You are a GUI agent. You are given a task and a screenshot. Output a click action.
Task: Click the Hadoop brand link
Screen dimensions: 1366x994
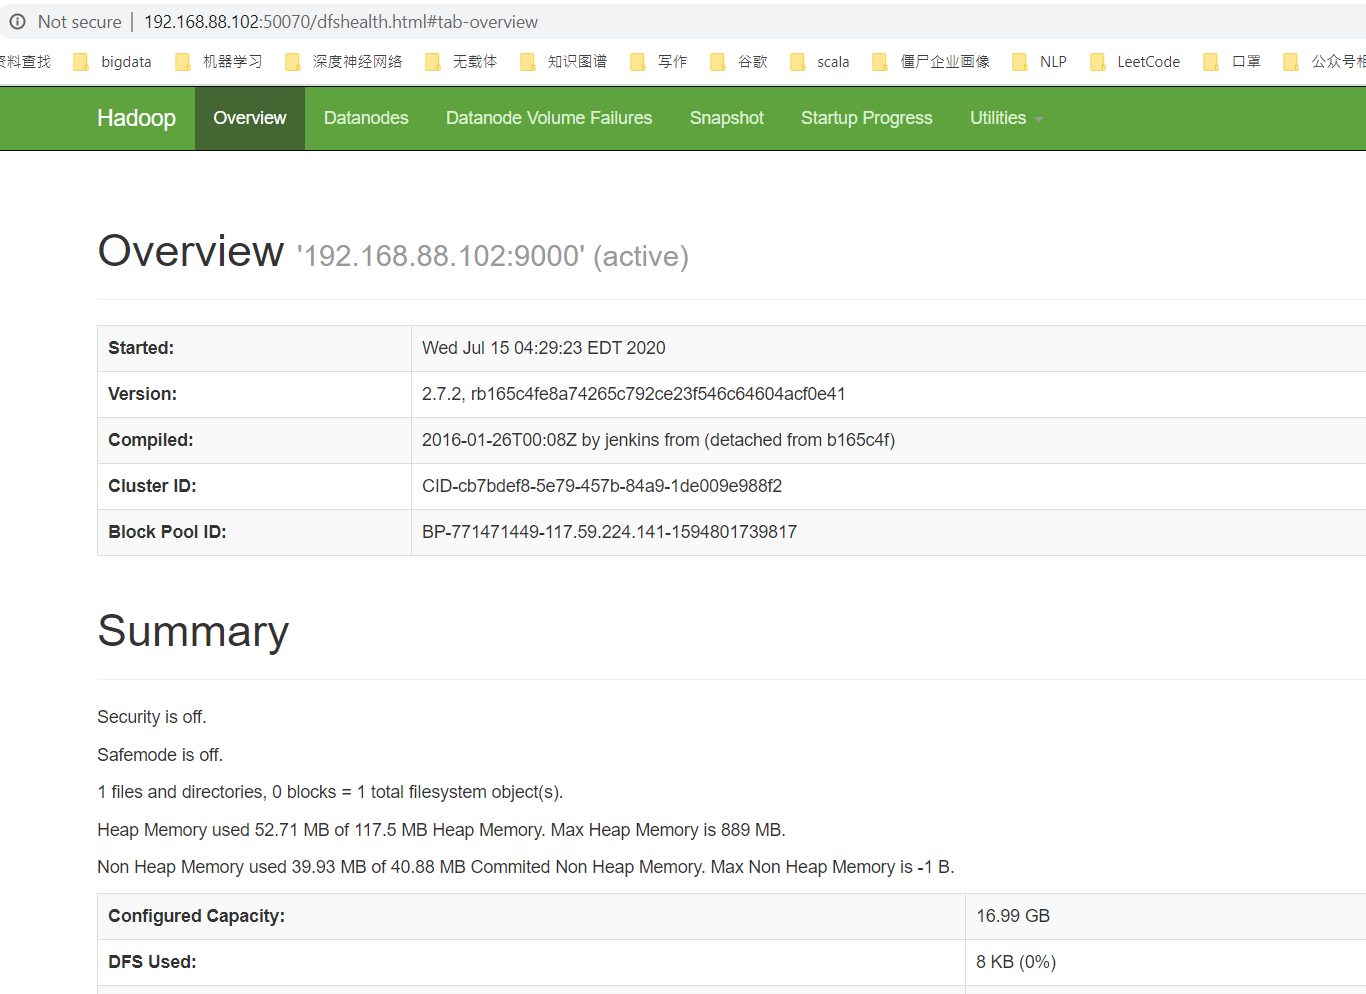[136, 118]
